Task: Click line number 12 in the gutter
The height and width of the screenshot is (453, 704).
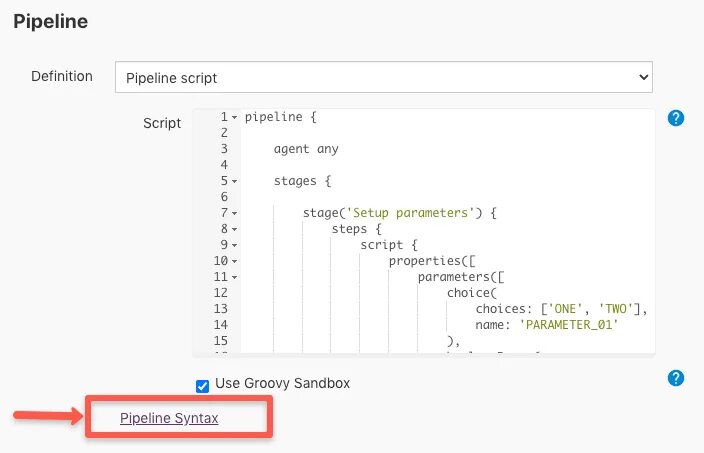Action: pyautogui.click(x=221, y=293)
